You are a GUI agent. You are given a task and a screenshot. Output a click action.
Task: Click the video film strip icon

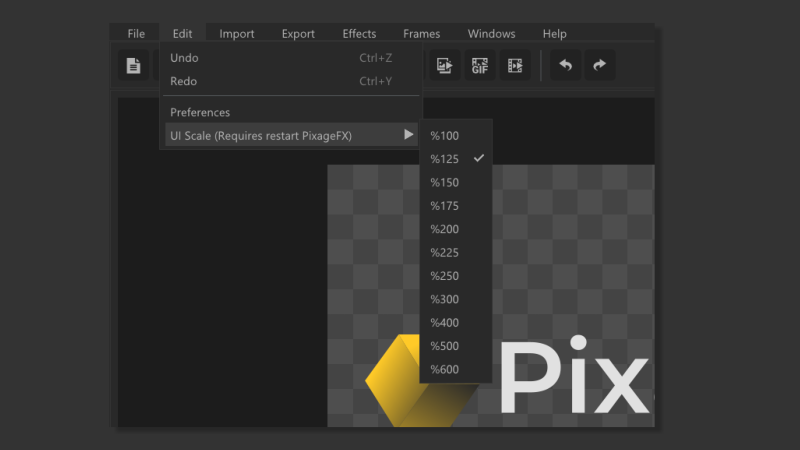point(515,66)
